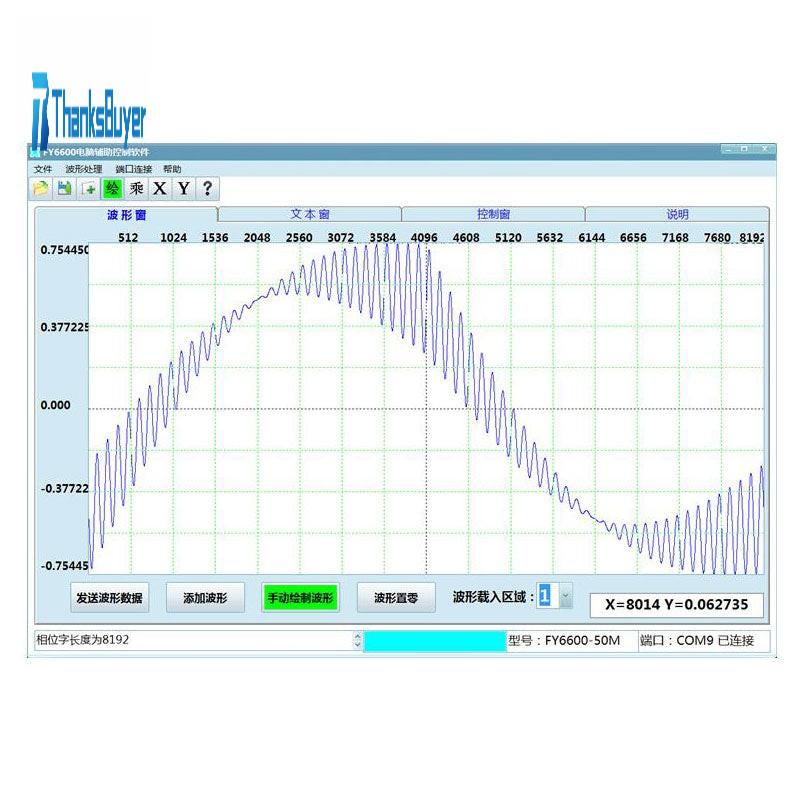Switch to the 控制窗 tab
The image size is (800, 800).
(493, 214)
